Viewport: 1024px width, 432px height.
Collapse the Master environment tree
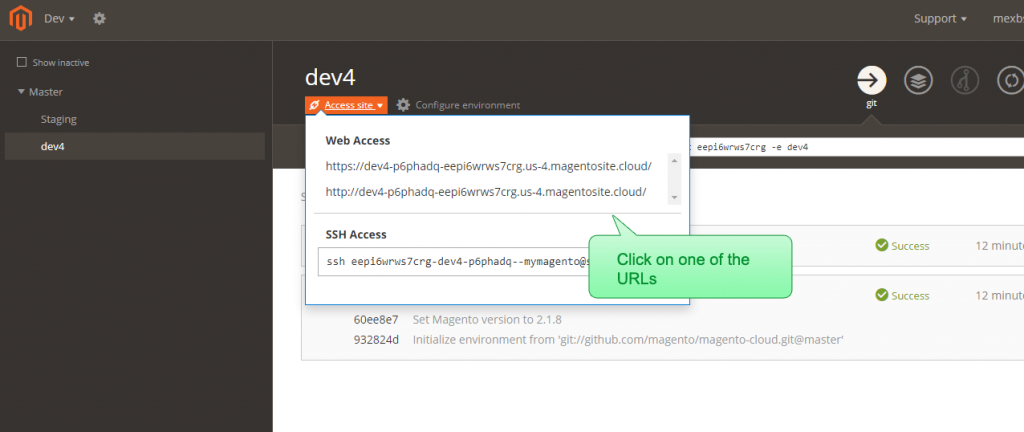click(x=21, y=92)
